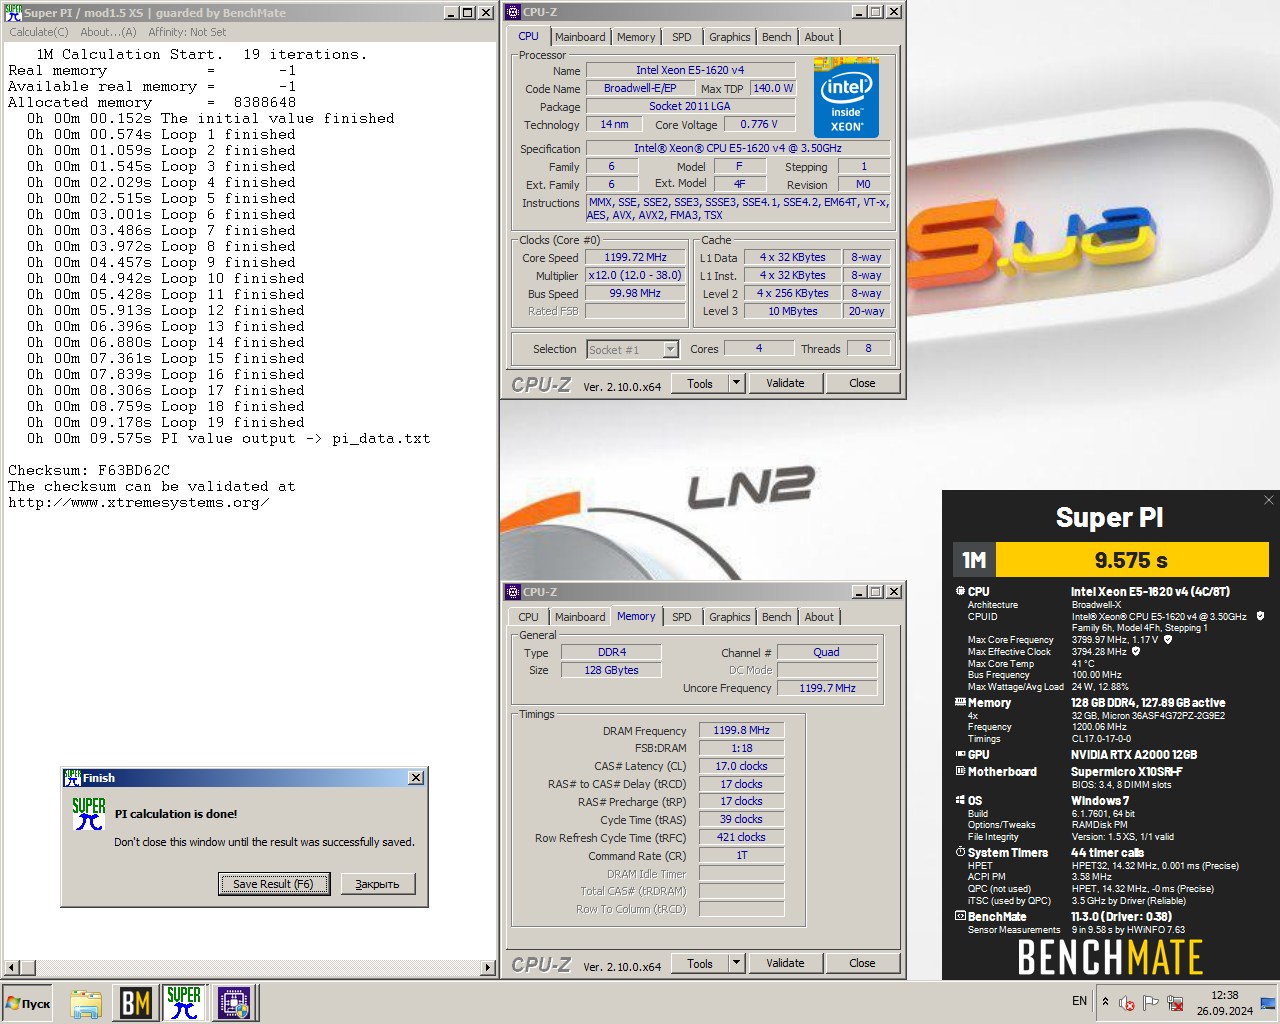Close the Finish dialog with X

click(416, 778)
